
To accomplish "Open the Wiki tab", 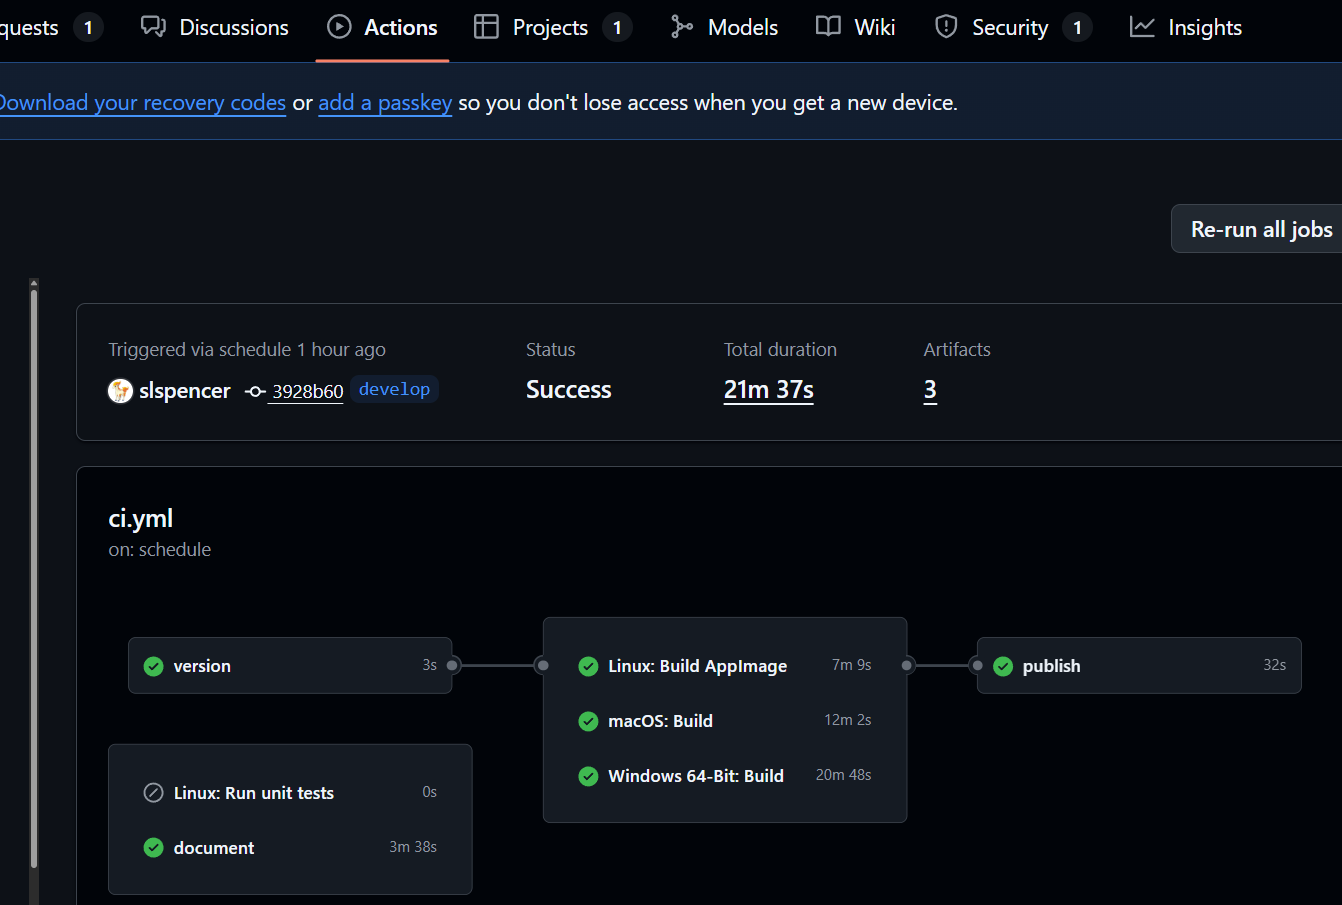I will tap(874, 28).
